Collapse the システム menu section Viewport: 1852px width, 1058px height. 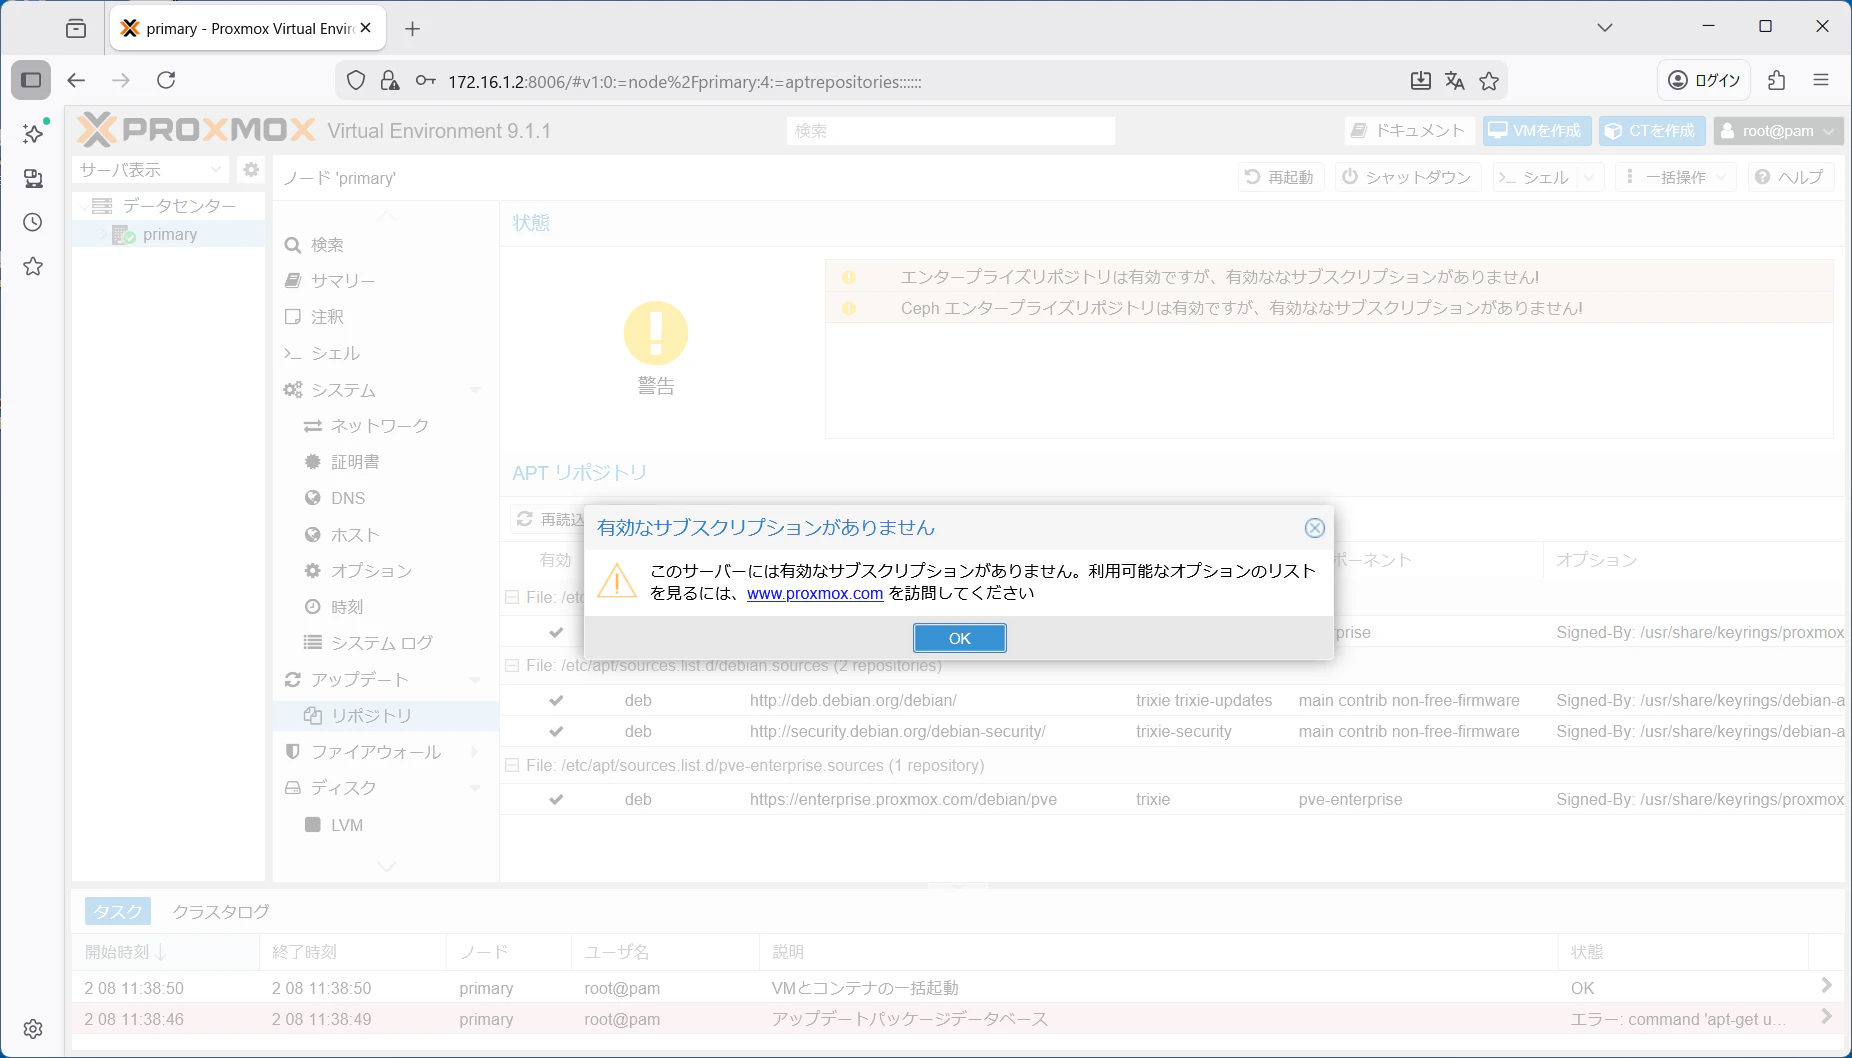tap(476, 390)
